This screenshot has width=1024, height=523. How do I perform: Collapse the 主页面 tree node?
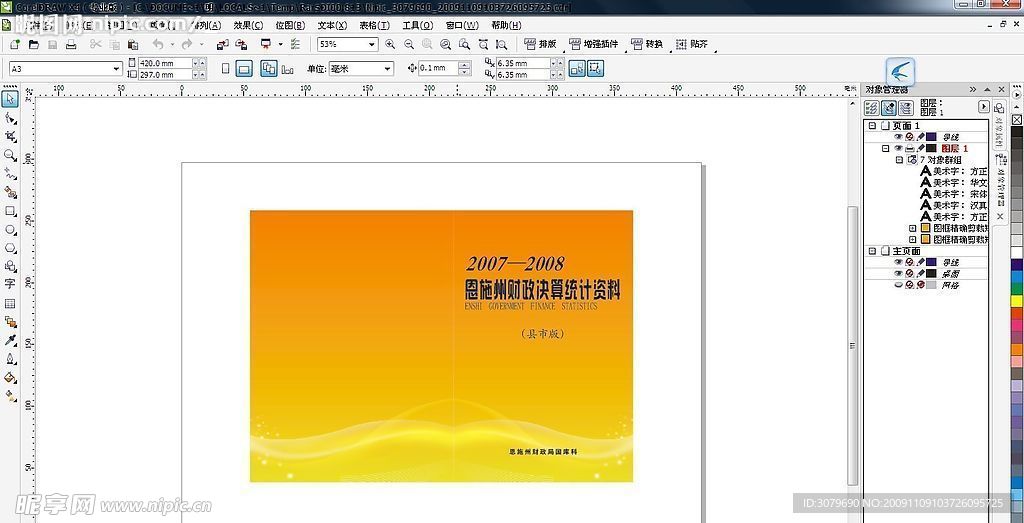(872, 251)
